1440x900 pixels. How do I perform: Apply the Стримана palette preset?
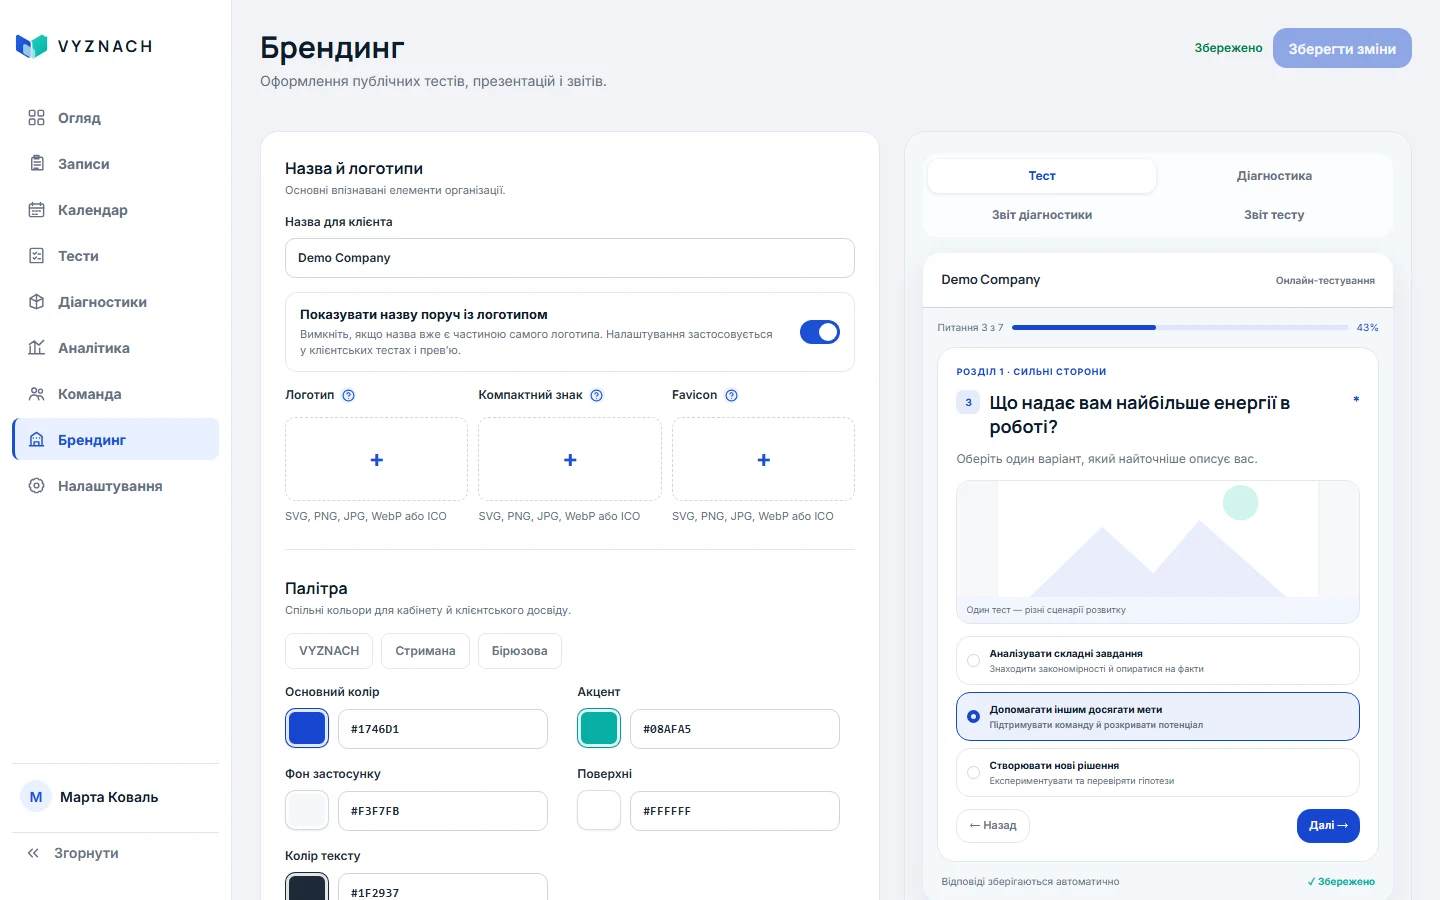pos(425,651)
